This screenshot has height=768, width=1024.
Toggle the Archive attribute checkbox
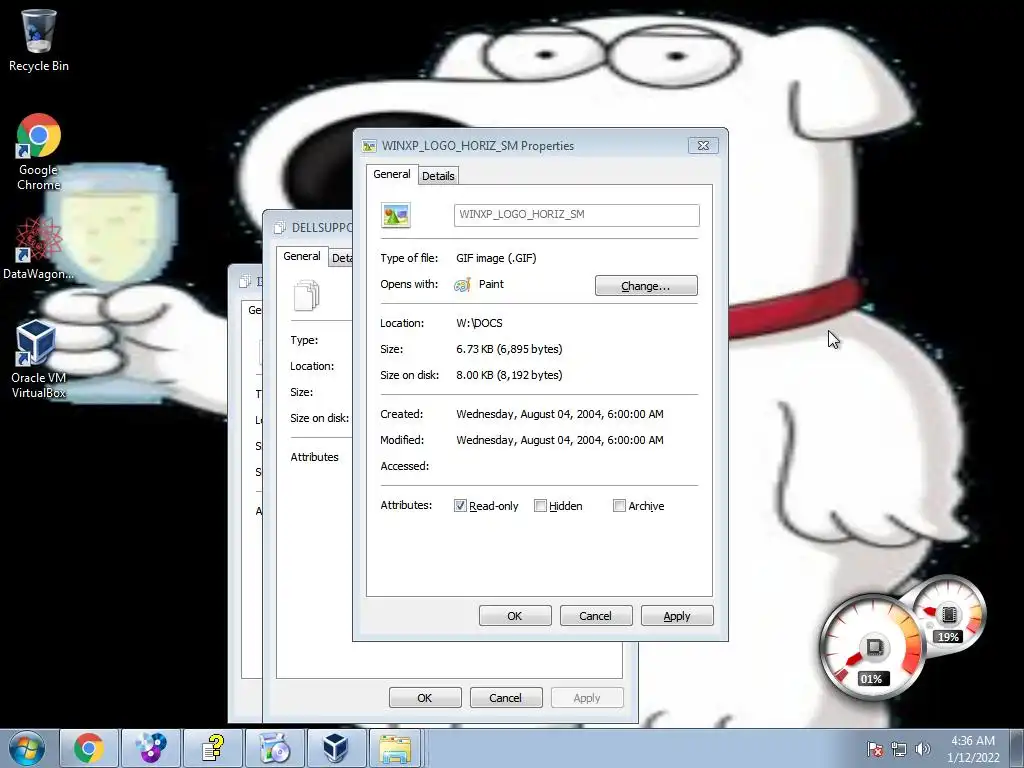619,506
